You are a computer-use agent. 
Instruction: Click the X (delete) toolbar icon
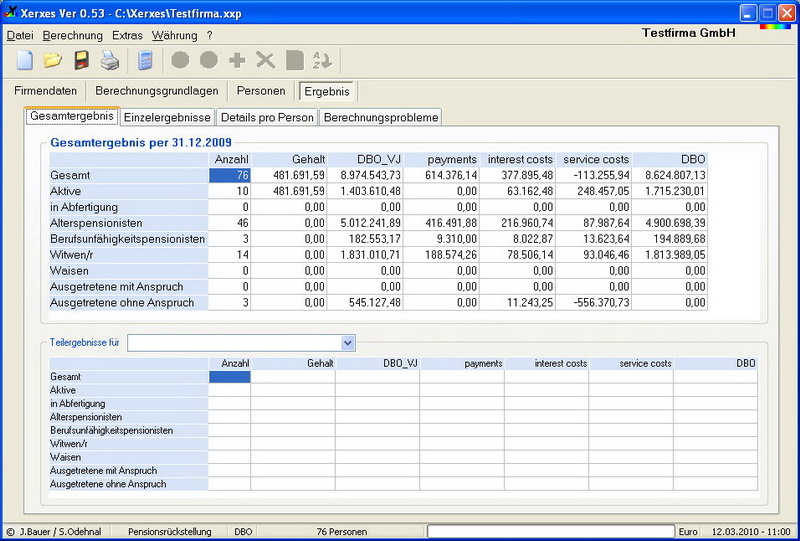[265, 61]
